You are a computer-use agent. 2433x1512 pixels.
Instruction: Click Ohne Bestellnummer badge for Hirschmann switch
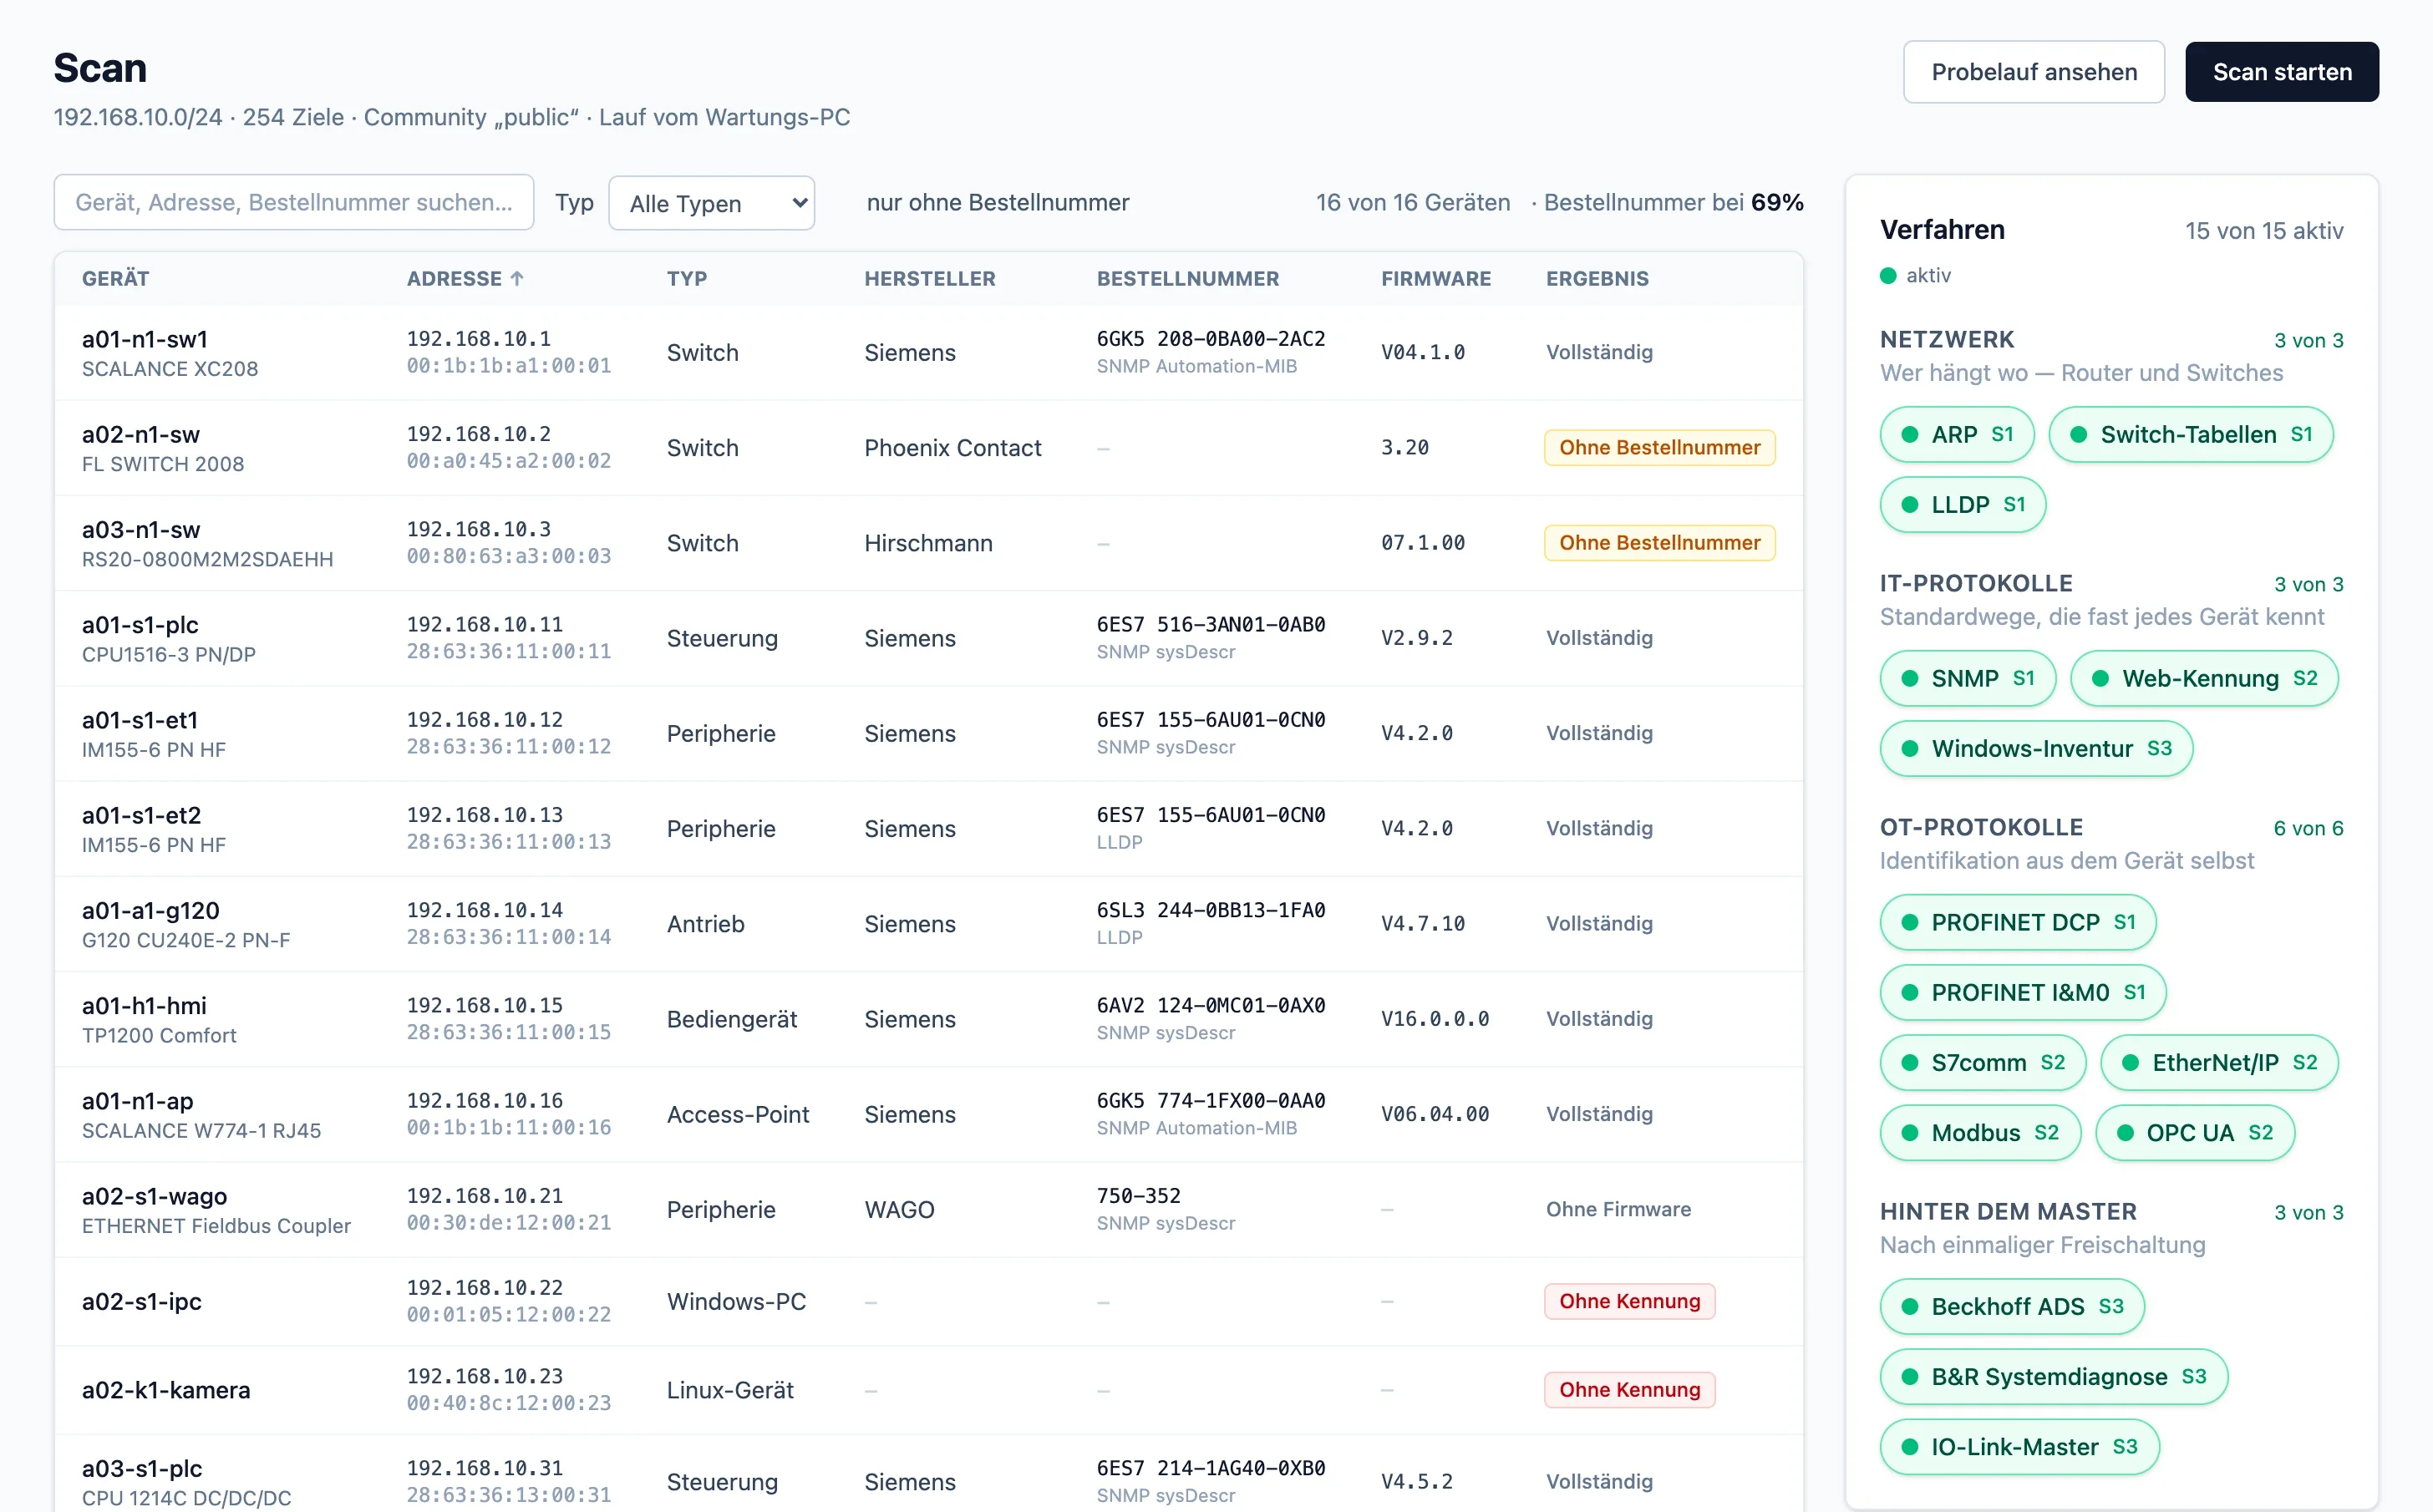click(x=1659, y=542)
